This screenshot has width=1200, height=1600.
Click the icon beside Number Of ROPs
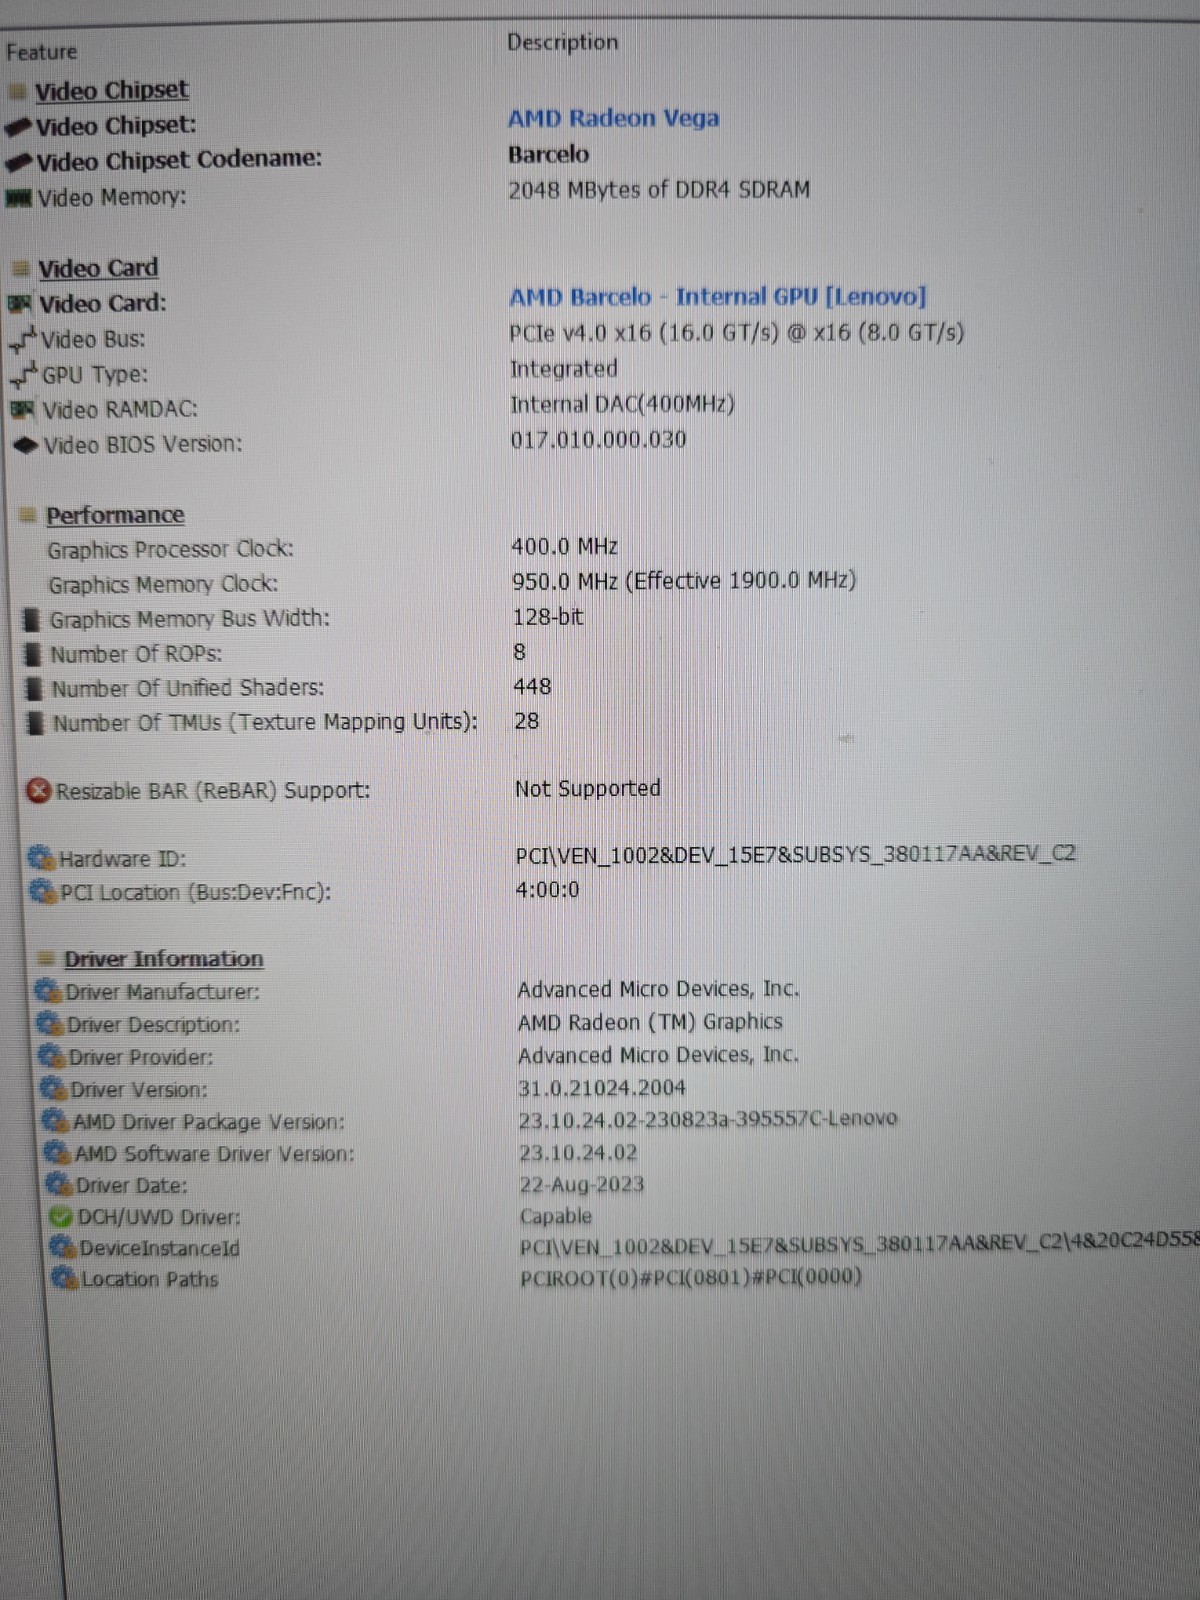(x=34, y=654)
